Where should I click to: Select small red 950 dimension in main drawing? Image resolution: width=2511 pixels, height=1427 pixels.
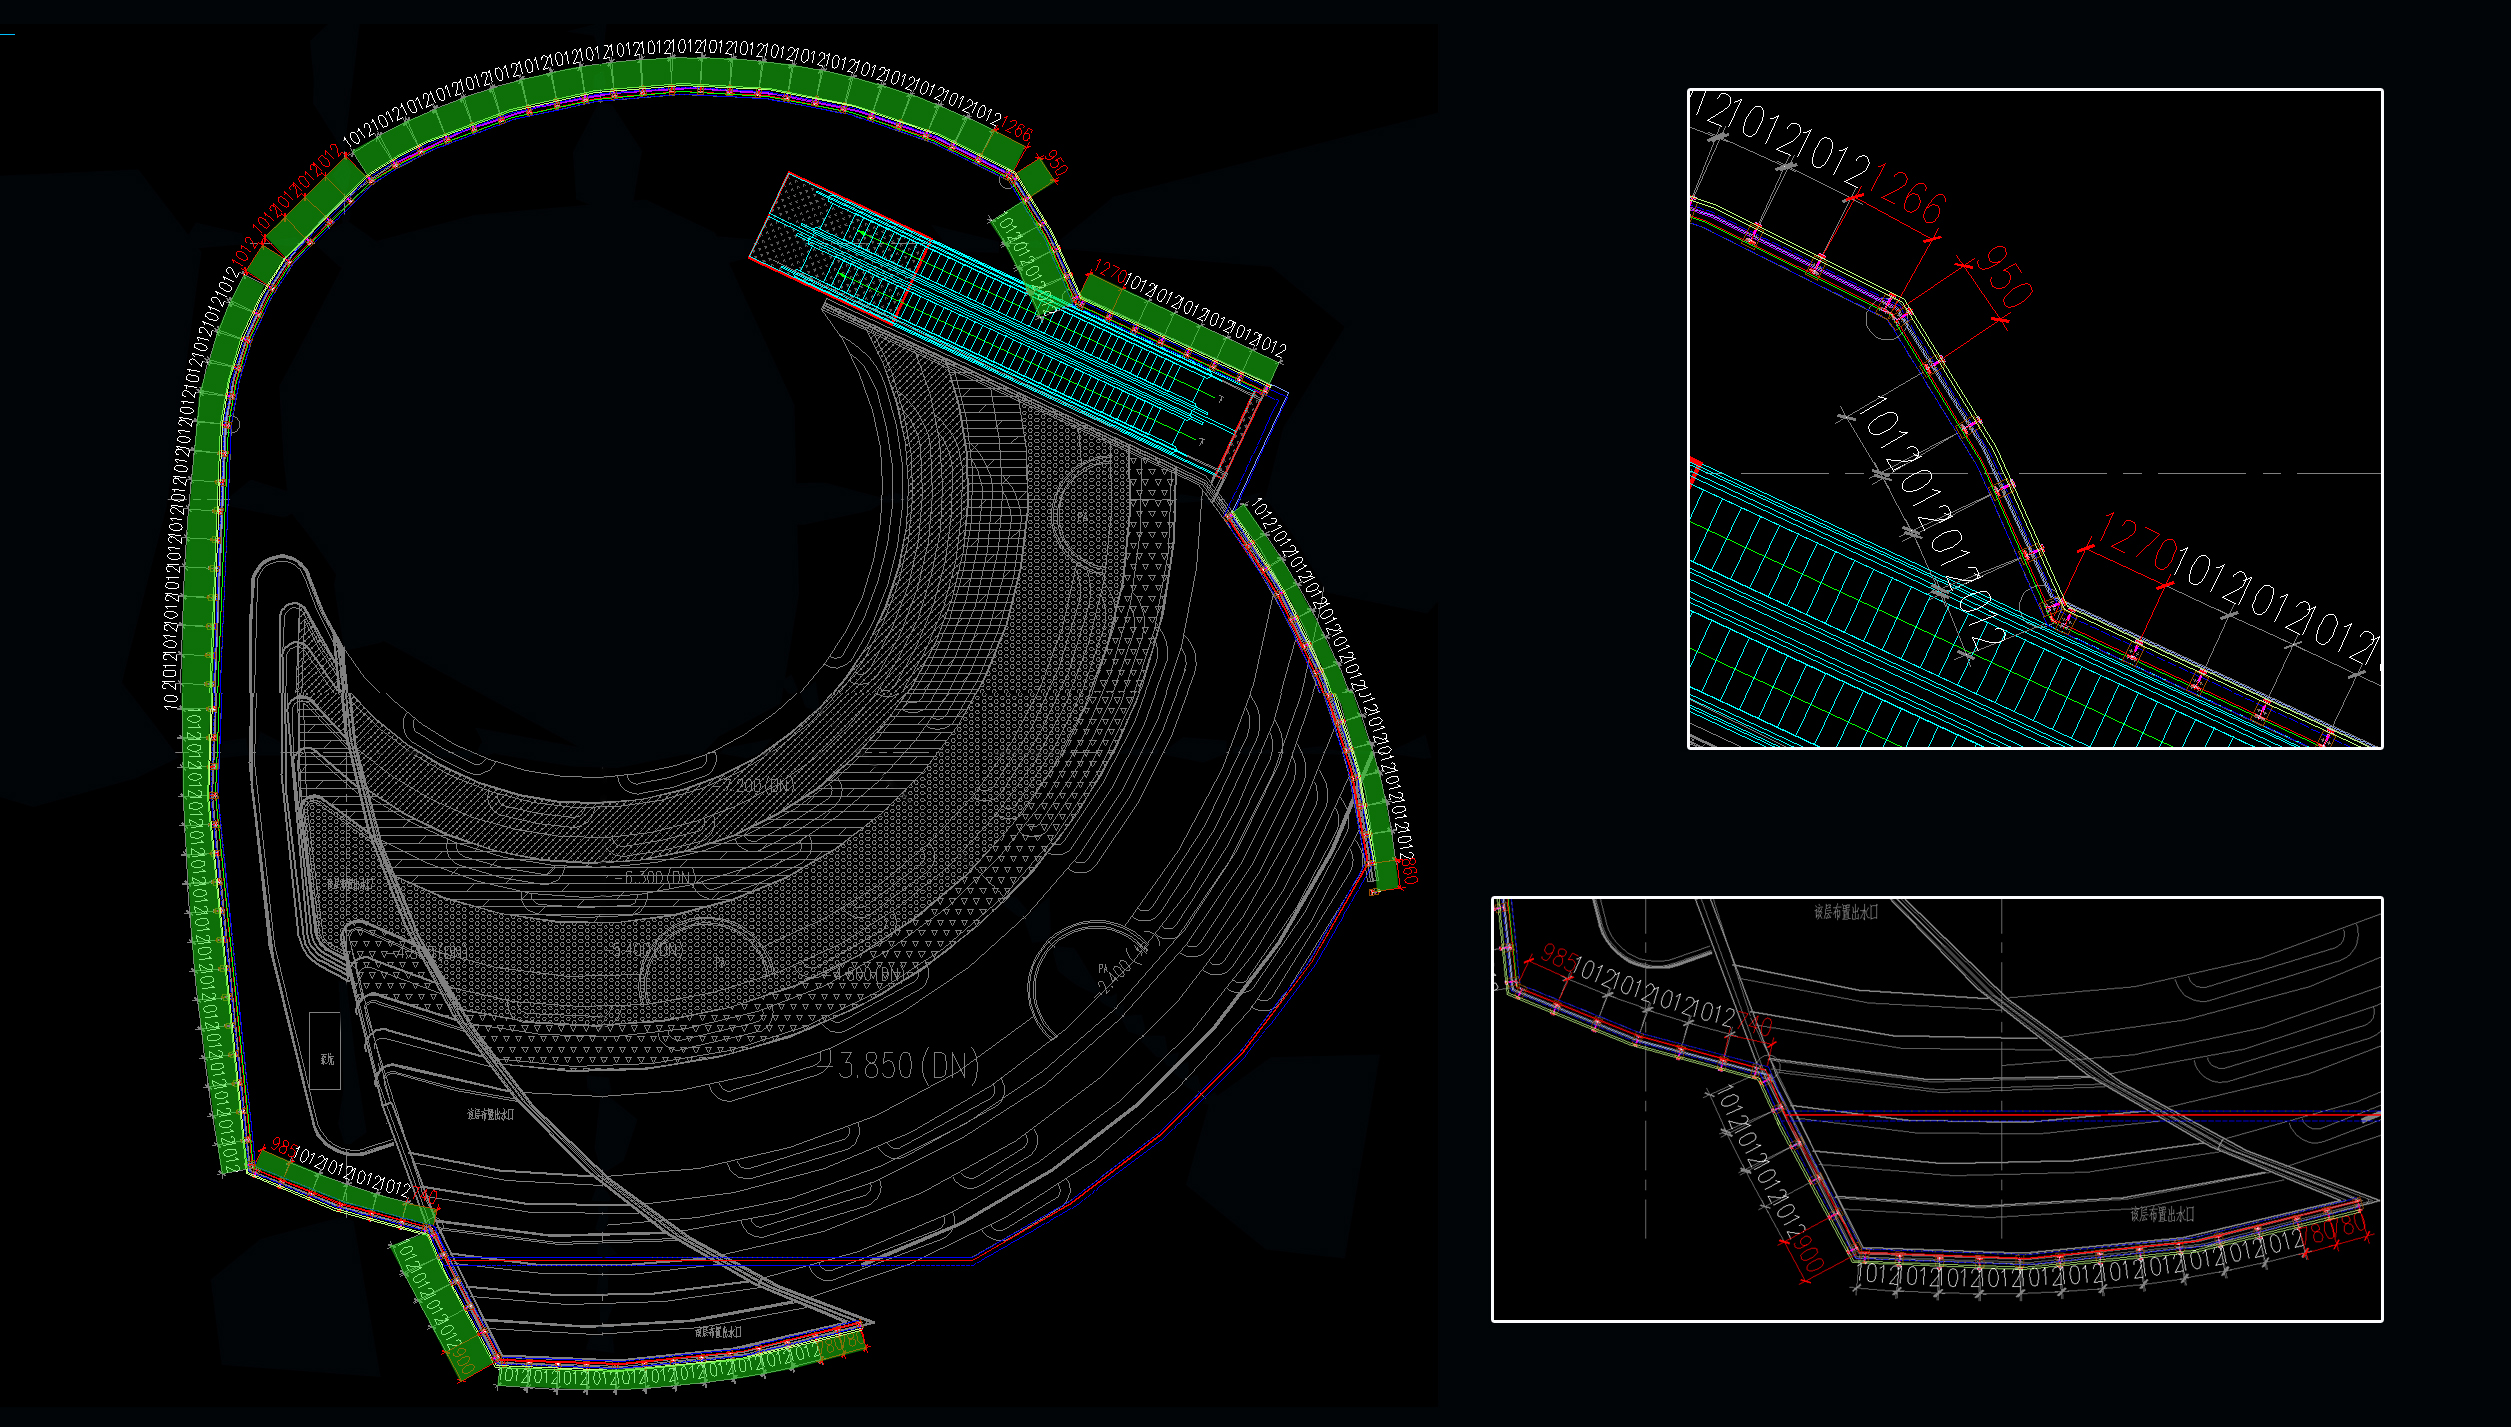(1057, 162)
